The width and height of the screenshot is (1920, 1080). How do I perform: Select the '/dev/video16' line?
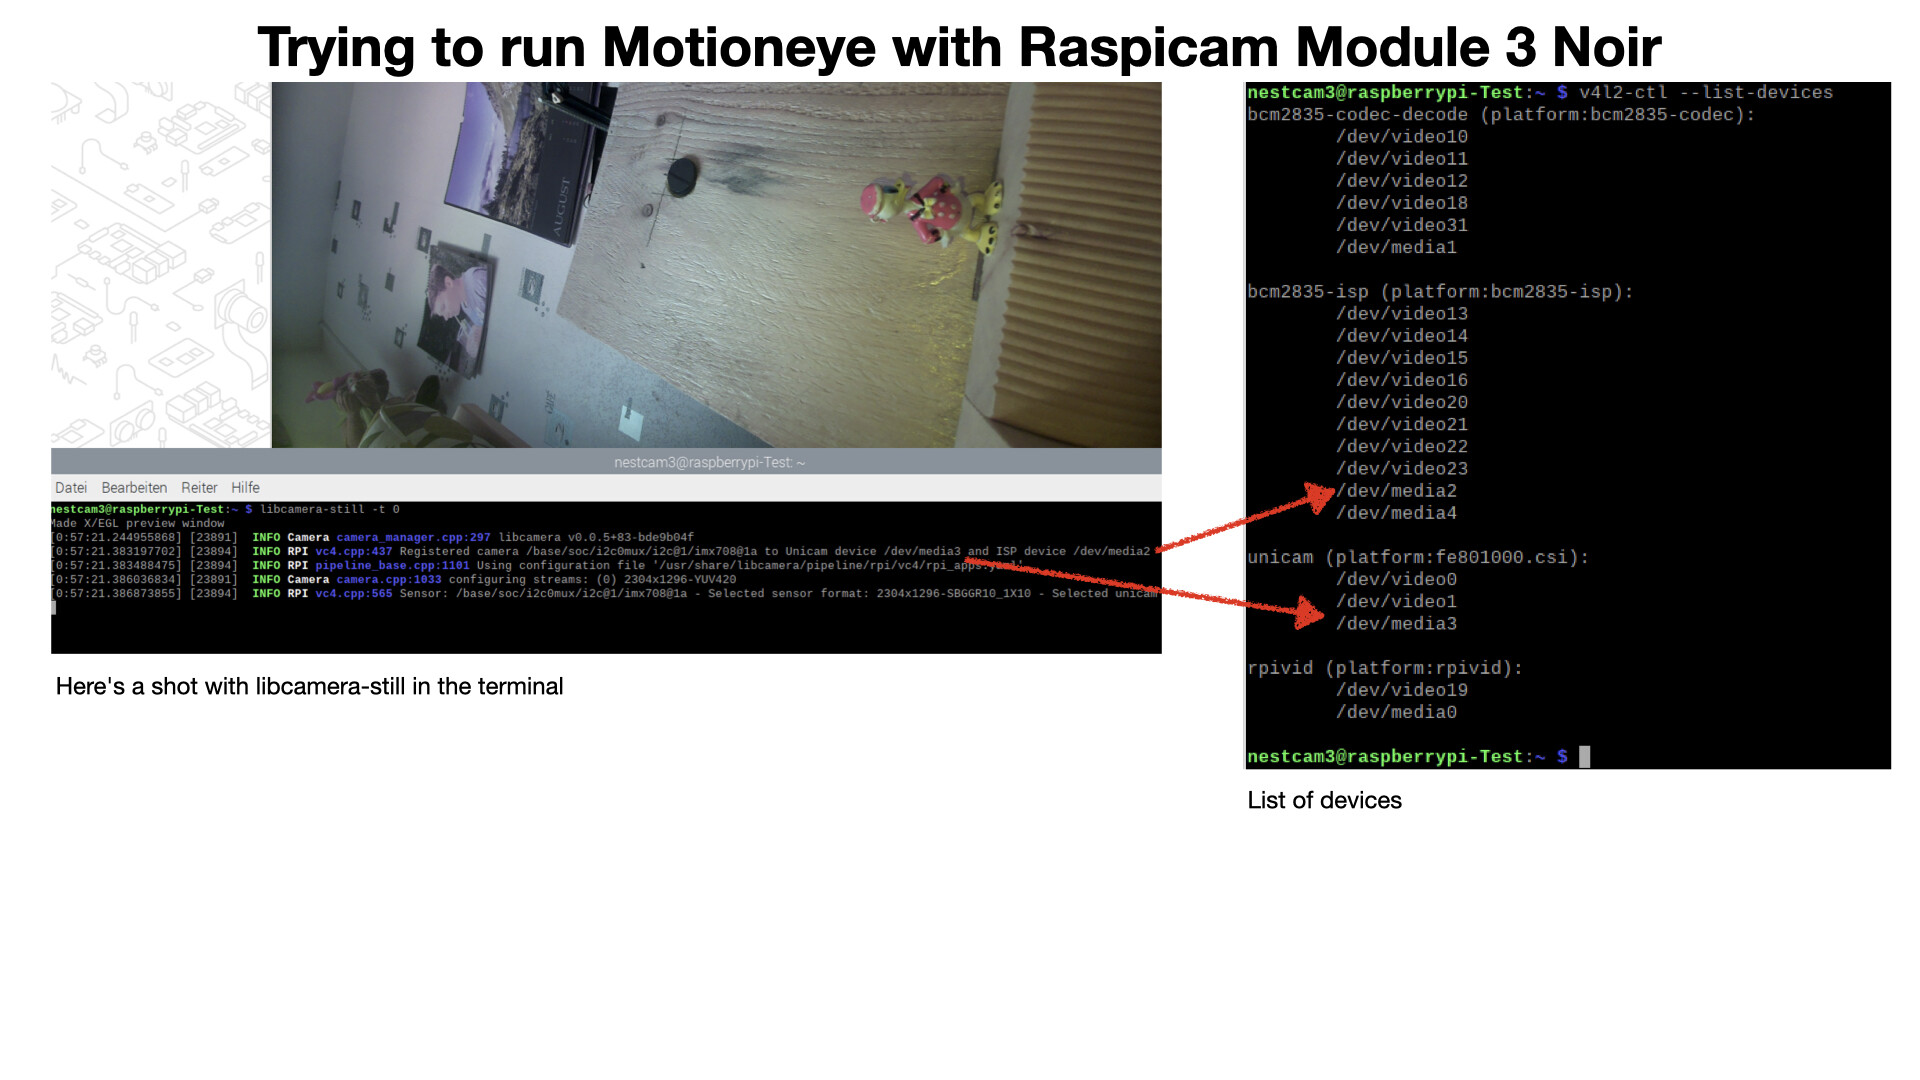point(1402,380)
